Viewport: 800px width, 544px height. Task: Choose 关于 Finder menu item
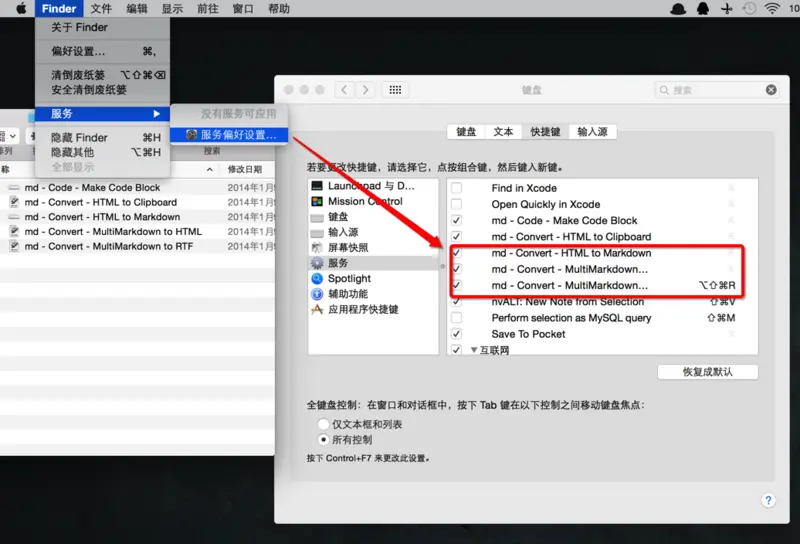pyautogui.click(x=103, y=28)
